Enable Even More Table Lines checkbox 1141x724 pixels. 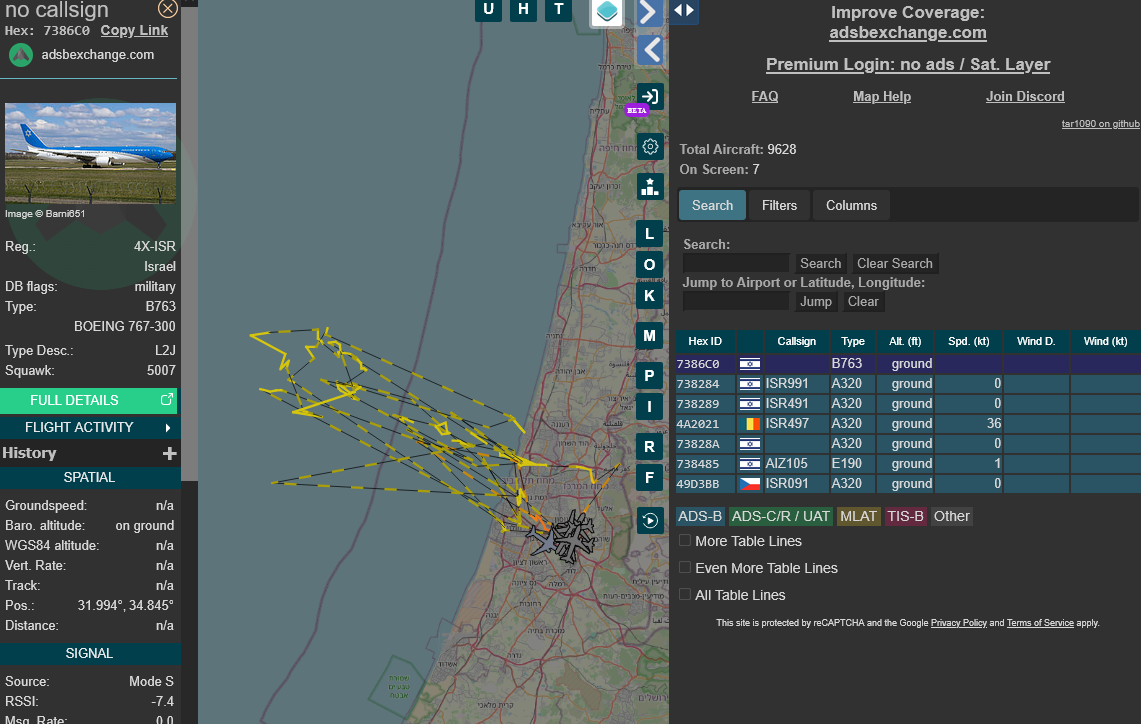point(685,568)
